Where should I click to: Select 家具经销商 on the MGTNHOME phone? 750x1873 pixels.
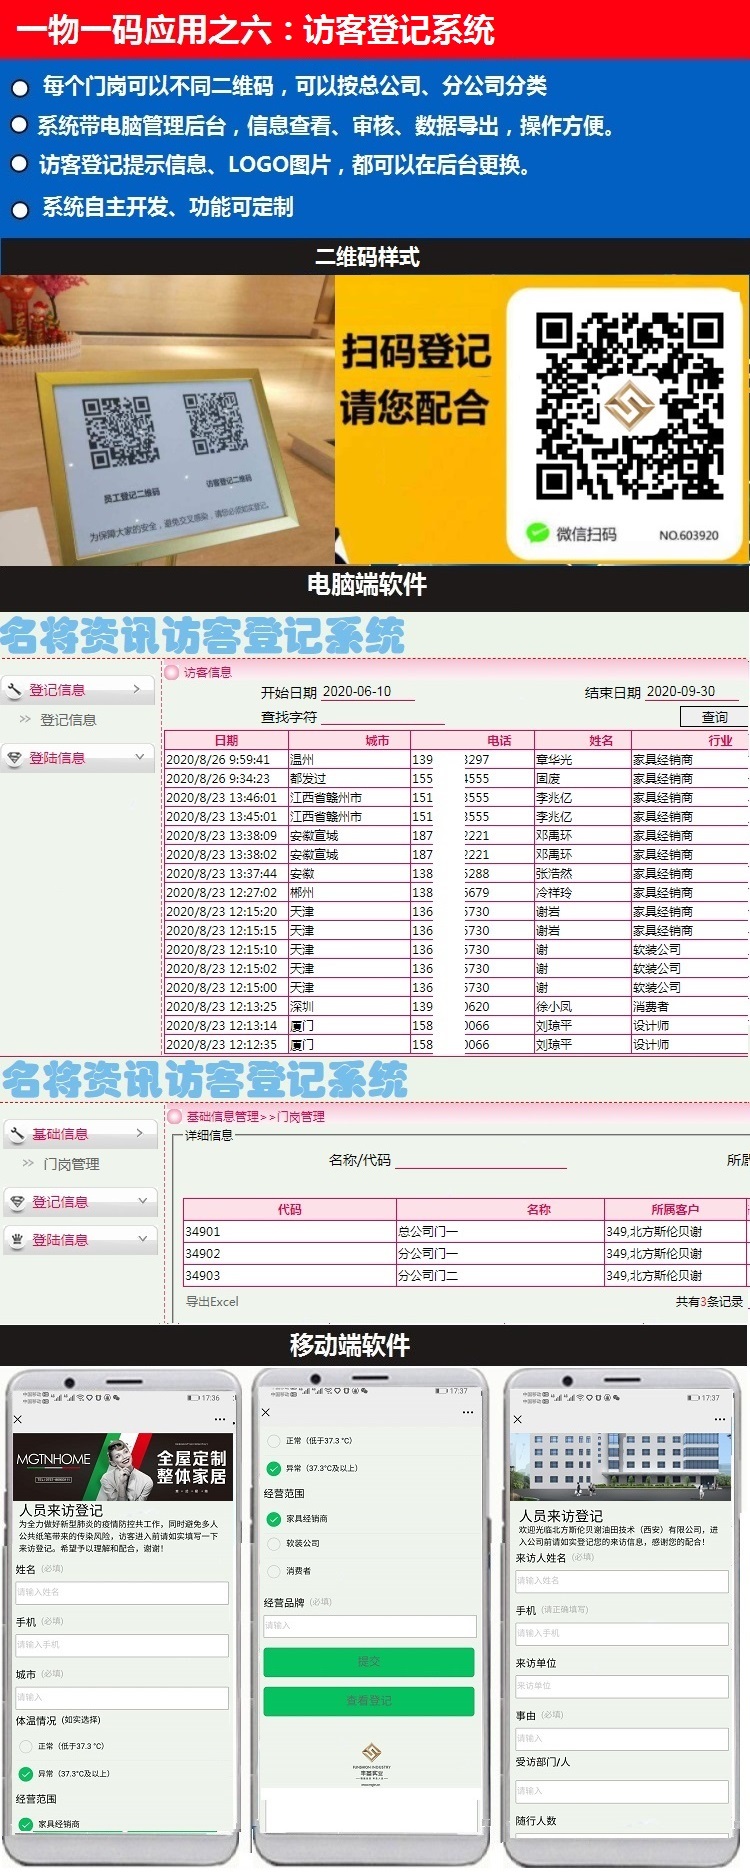click(x=26, y=1824)
